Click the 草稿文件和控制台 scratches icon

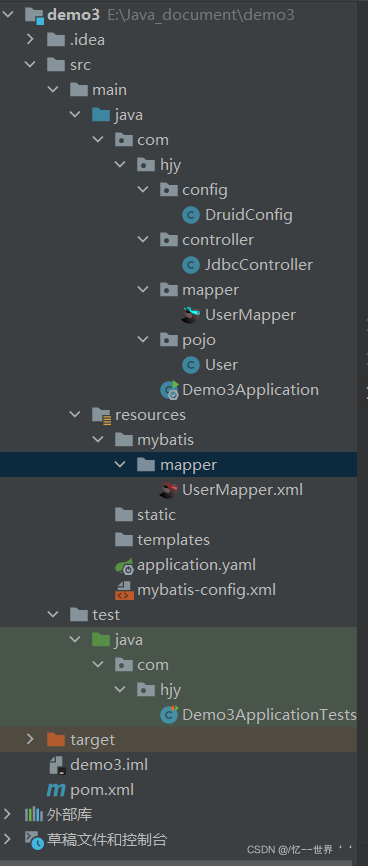34,840
